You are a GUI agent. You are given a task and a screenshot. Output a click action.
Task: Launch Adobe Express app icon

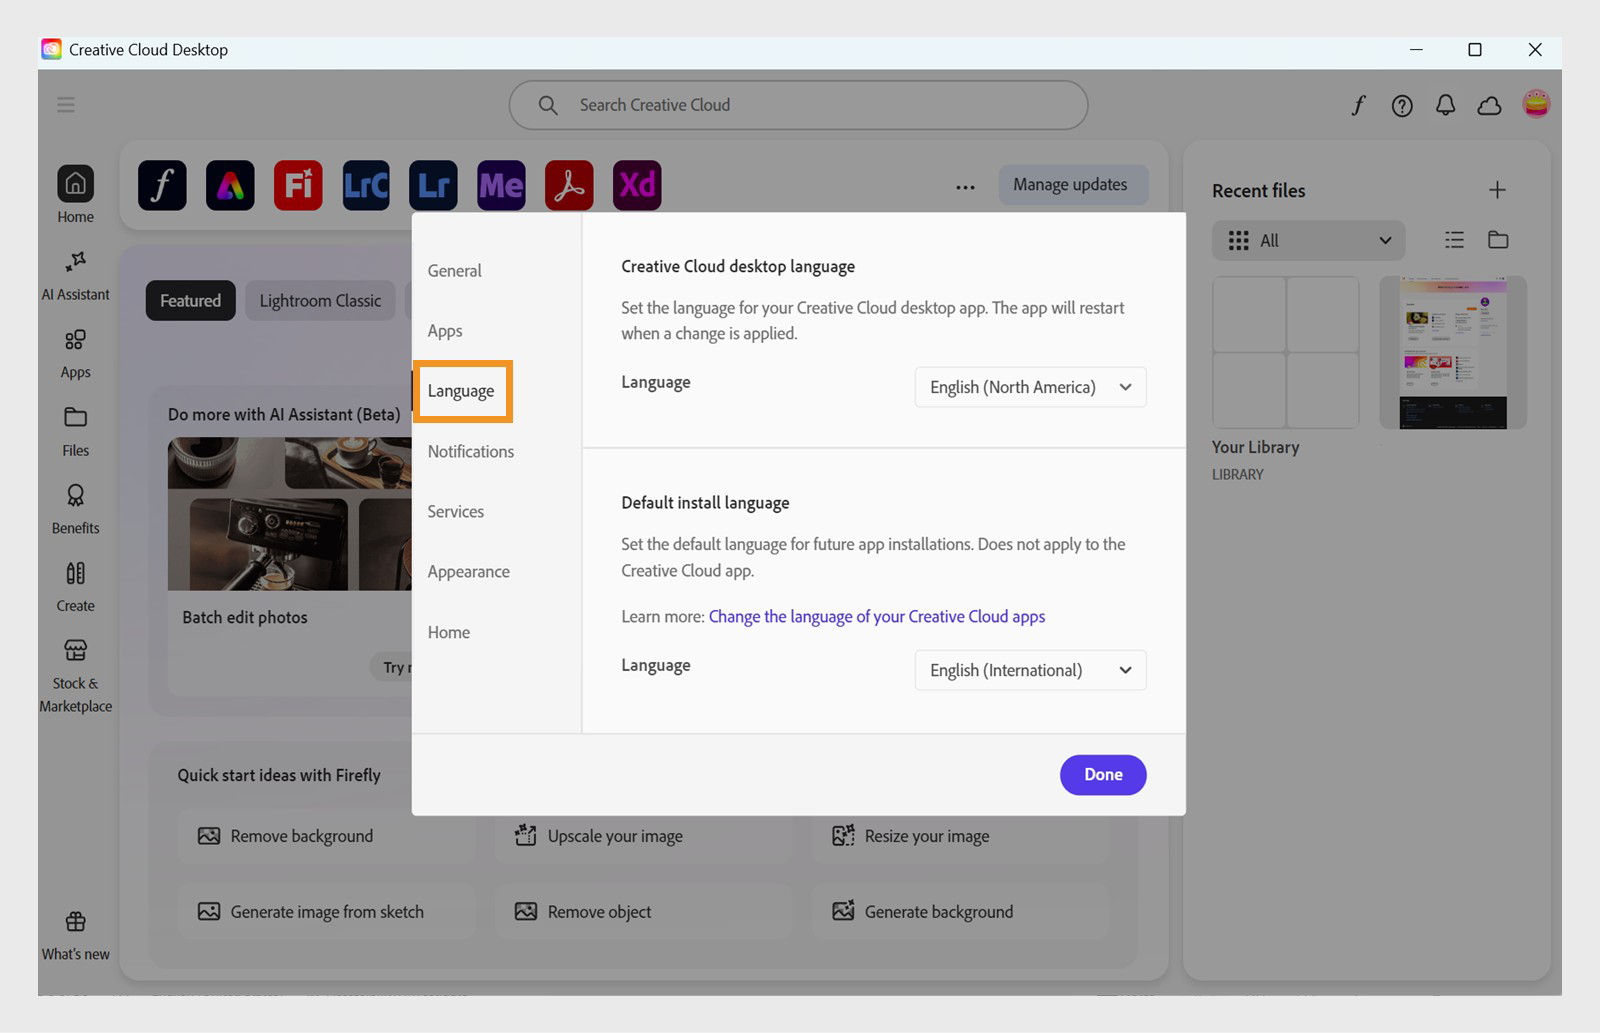click(x=230, y=185)
